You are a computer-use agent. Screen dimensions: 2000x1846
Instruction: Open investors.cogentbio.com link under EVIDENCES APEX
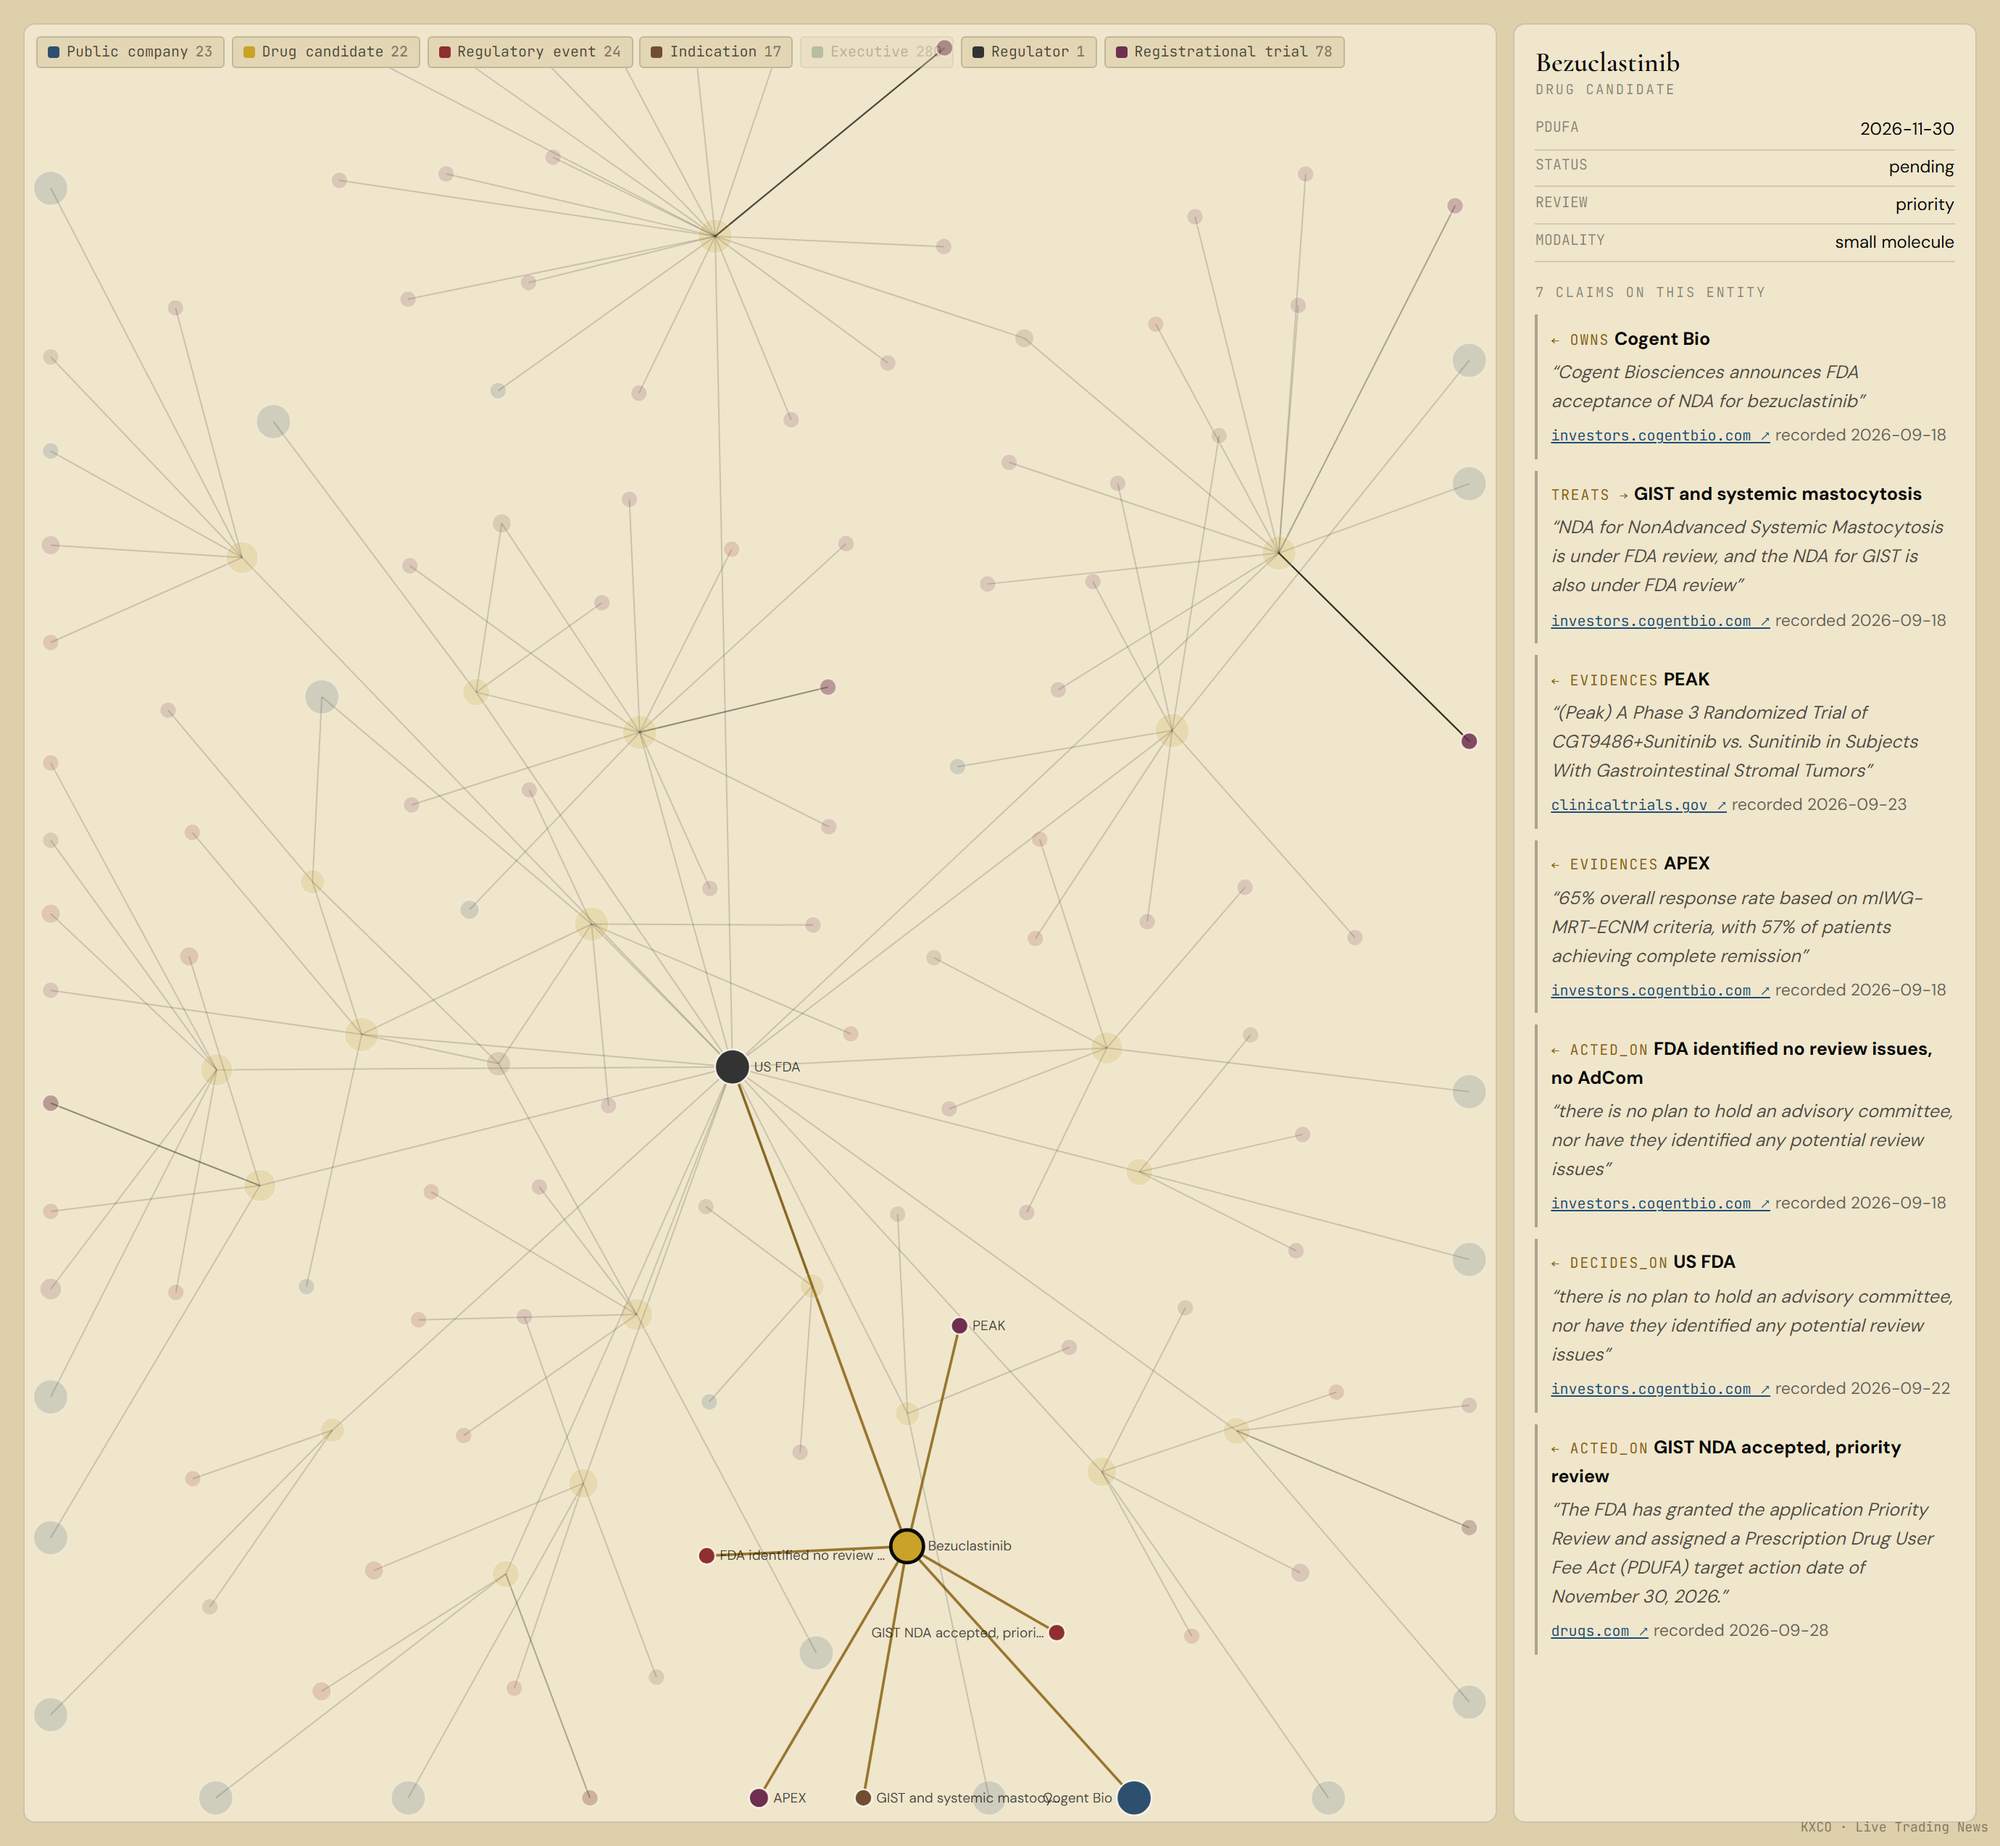pos(1660,991)
